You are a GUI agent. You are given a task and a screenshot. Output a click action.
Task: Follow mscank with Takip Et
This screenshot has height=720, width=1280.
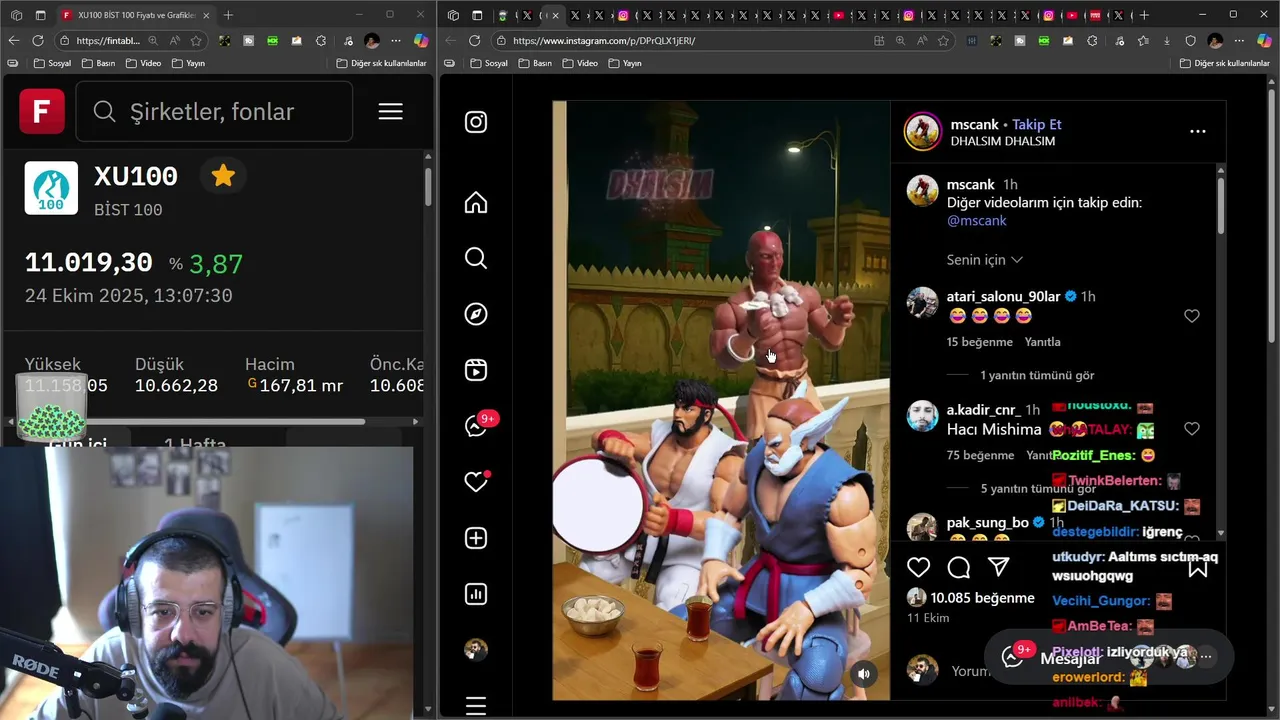pyautogui.click(x=1036, y=124)
